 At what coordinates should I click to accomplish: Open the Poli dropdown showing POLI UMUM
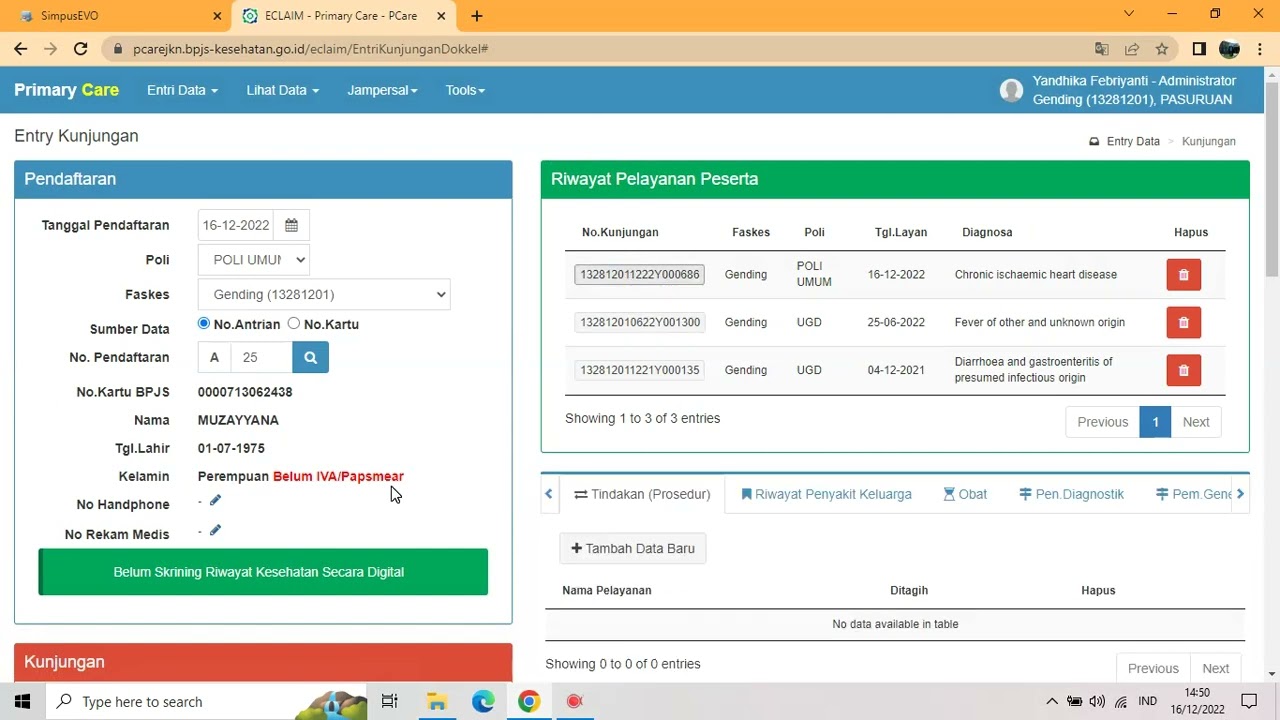click(x=254, y=260)
